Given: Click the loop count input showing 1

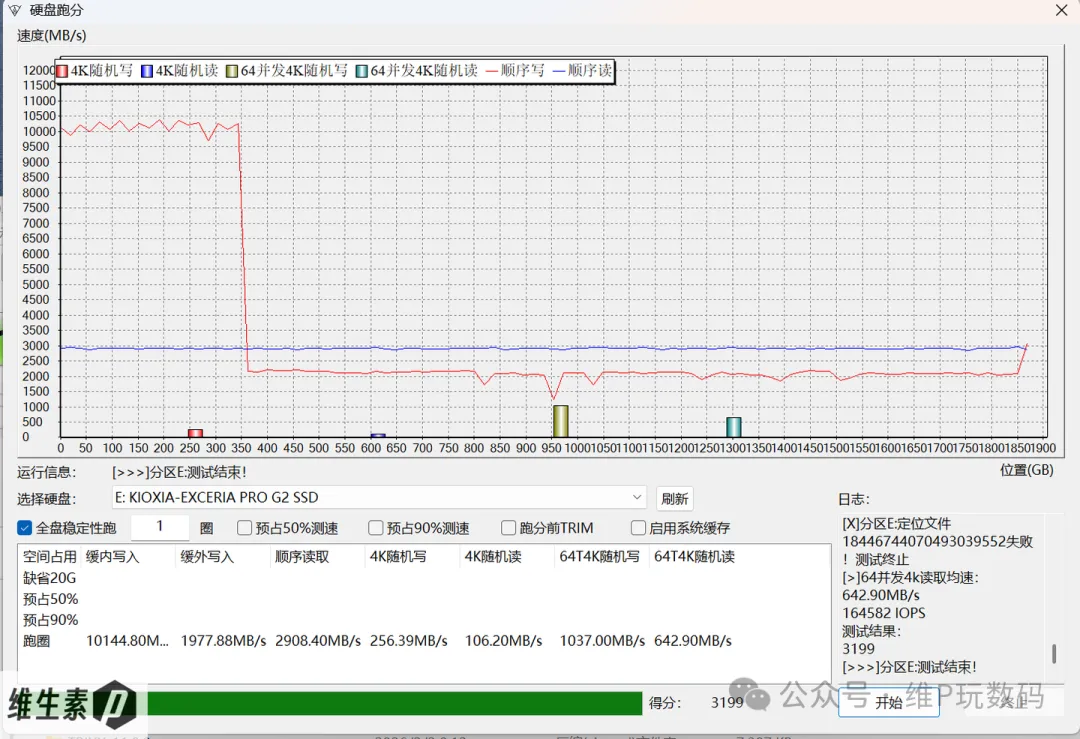Looking at the screenshot, I should 160,527.
